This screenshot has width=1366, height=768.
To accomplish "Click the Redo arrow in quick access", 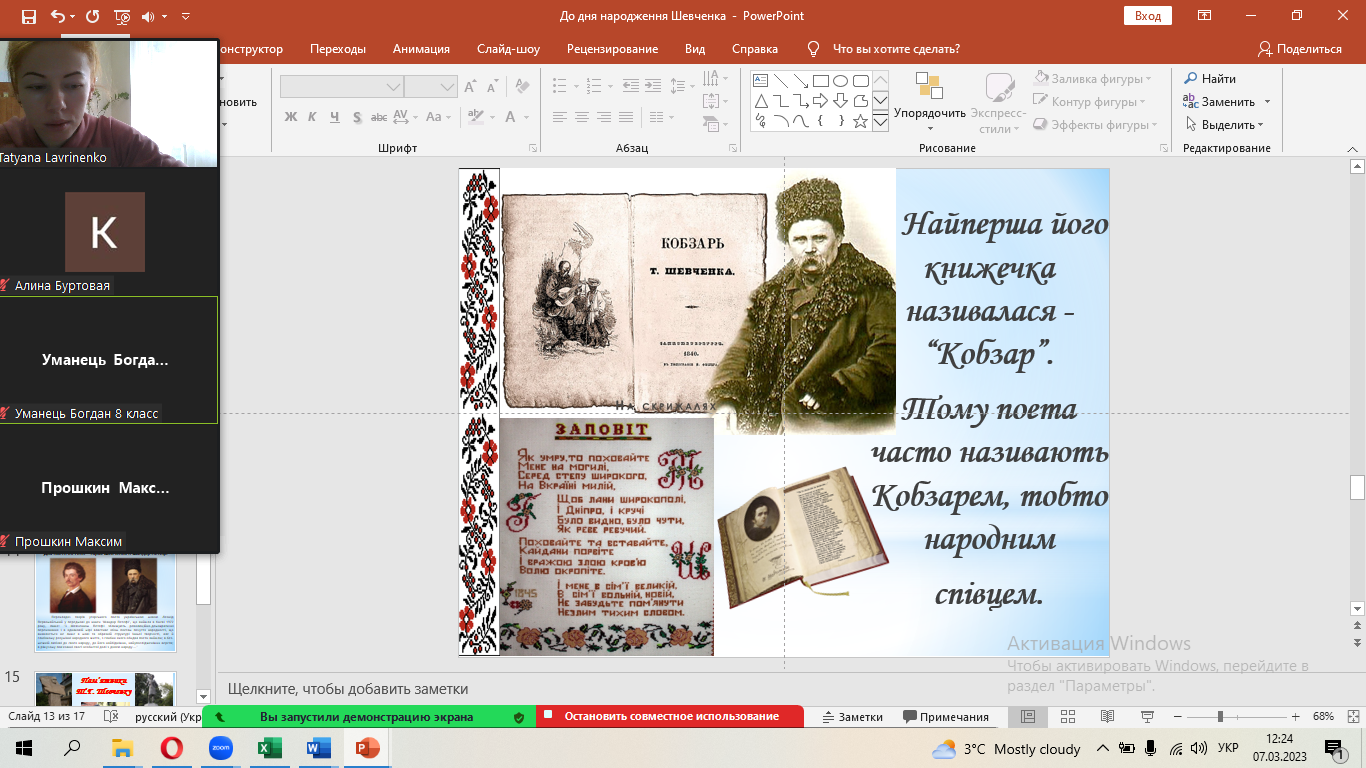I will (x=93, y=17).
